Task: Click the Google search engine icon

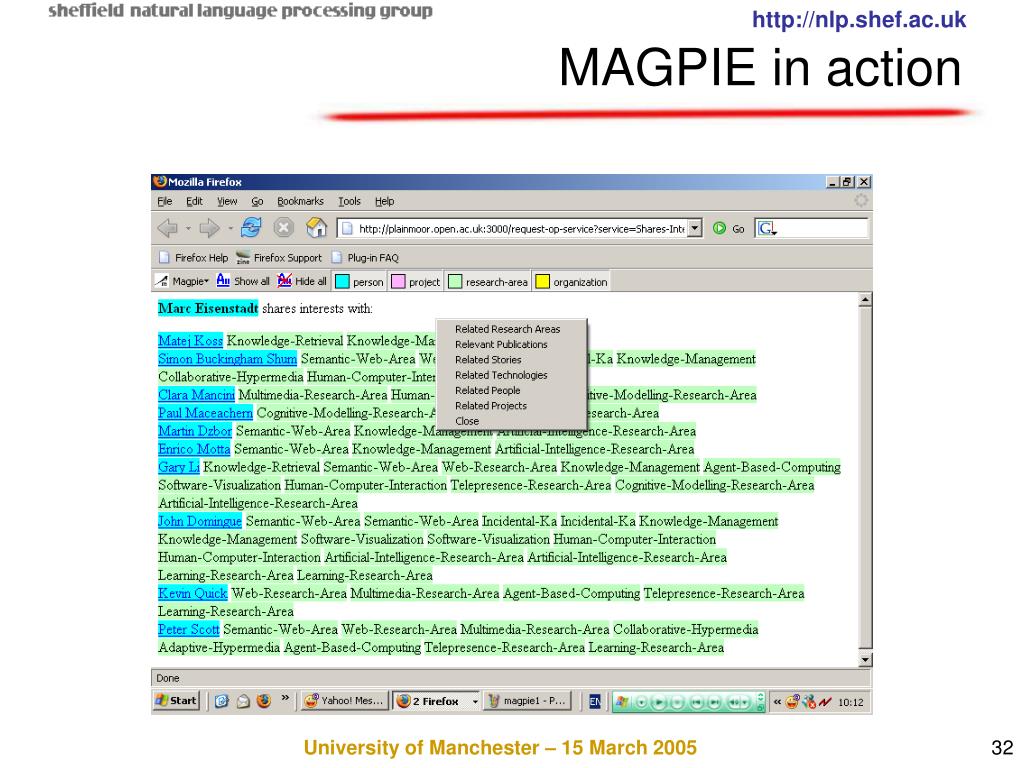Action: (765, 229)
